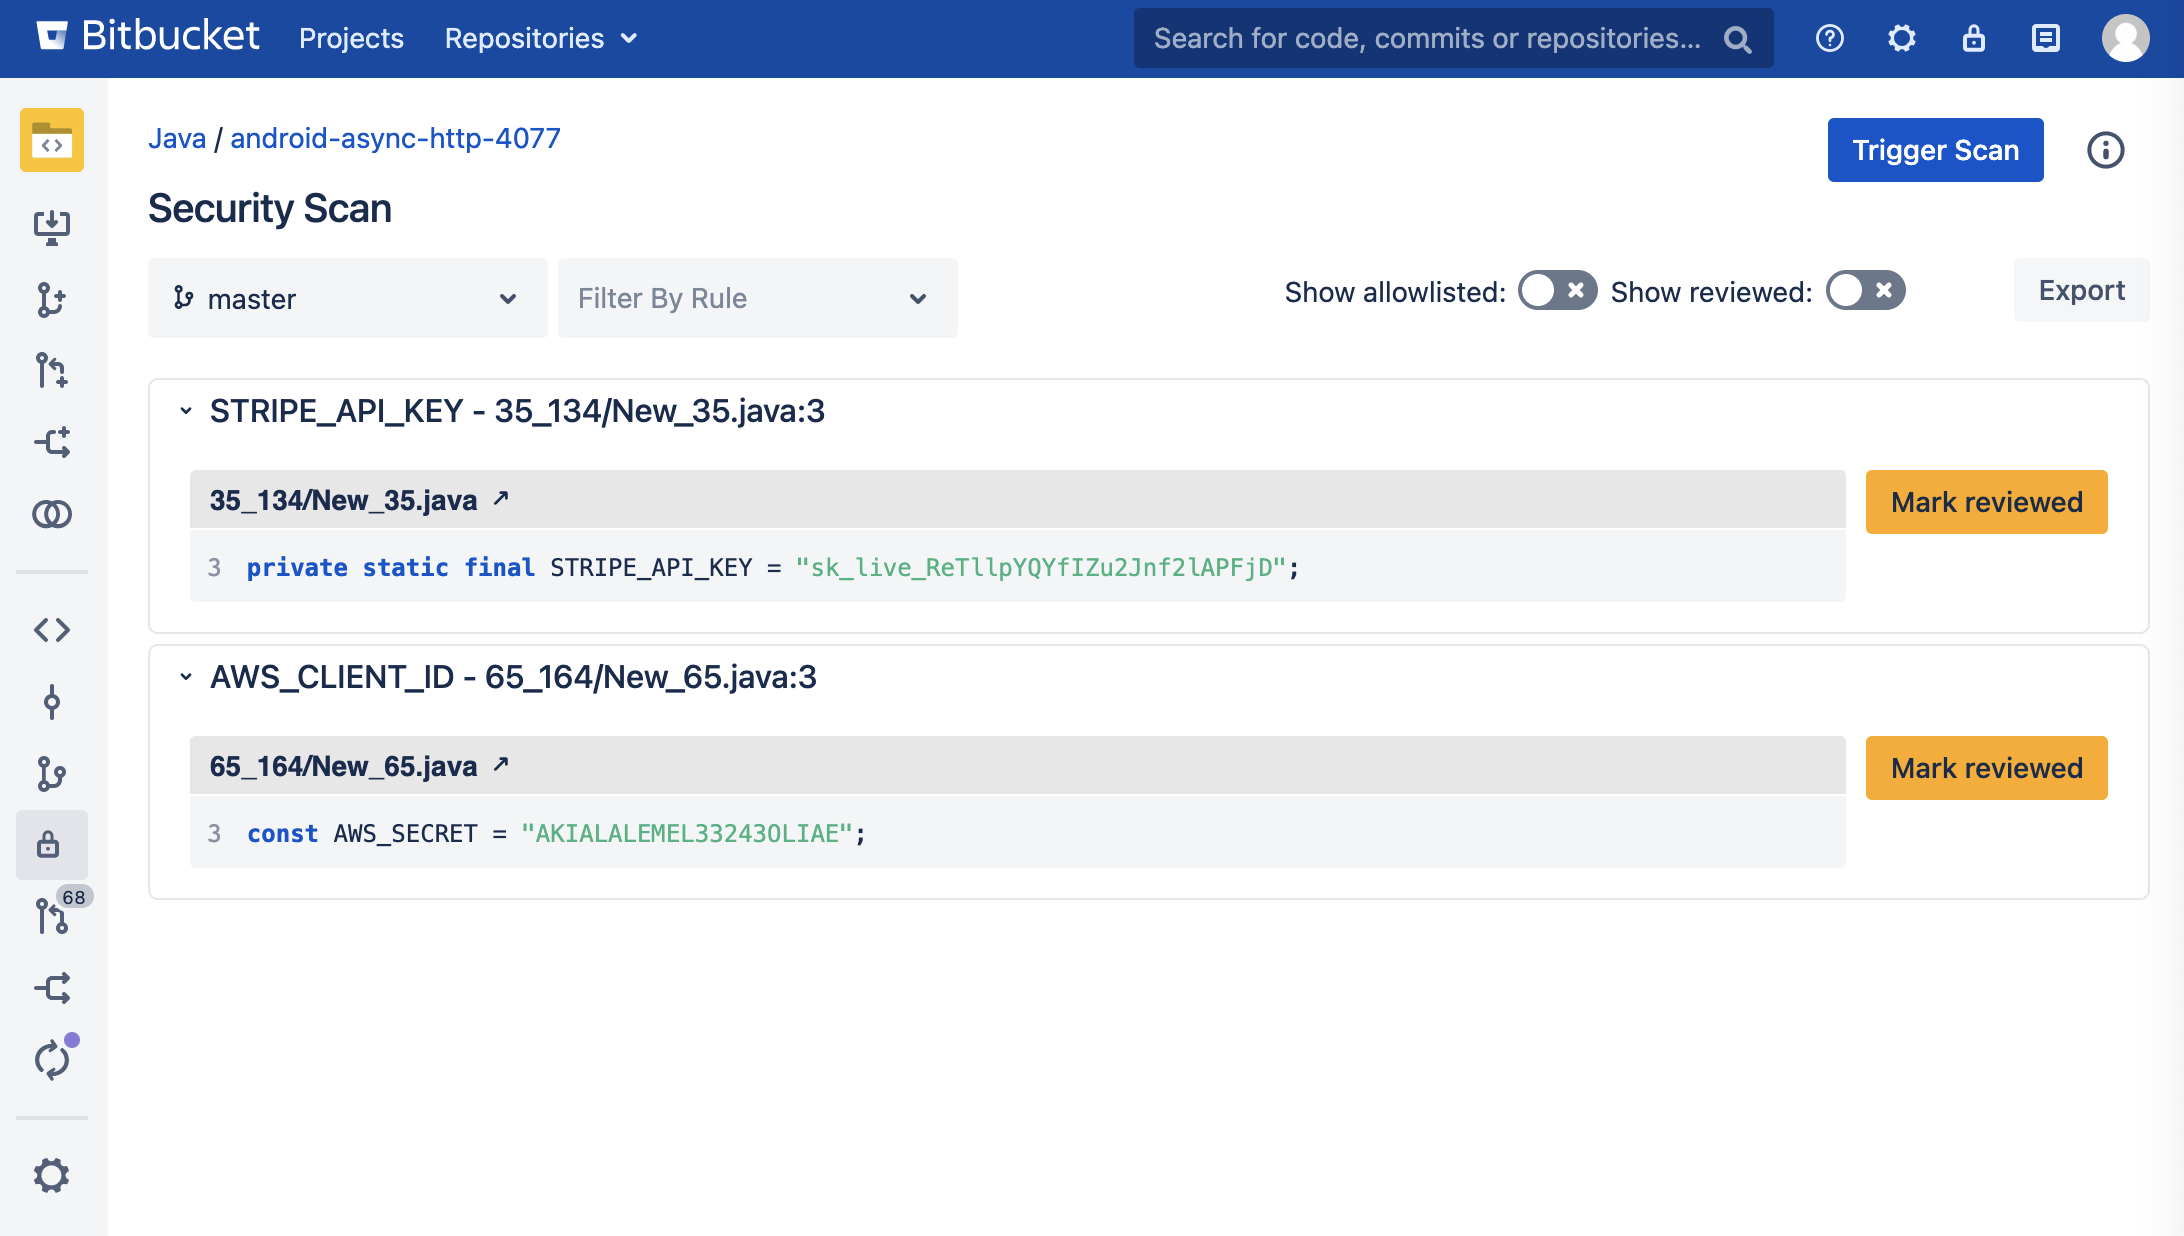This screenshot has height=1236, width=2184.
Task: Open Filter By Rule dropdown
Action: (757, 298)
